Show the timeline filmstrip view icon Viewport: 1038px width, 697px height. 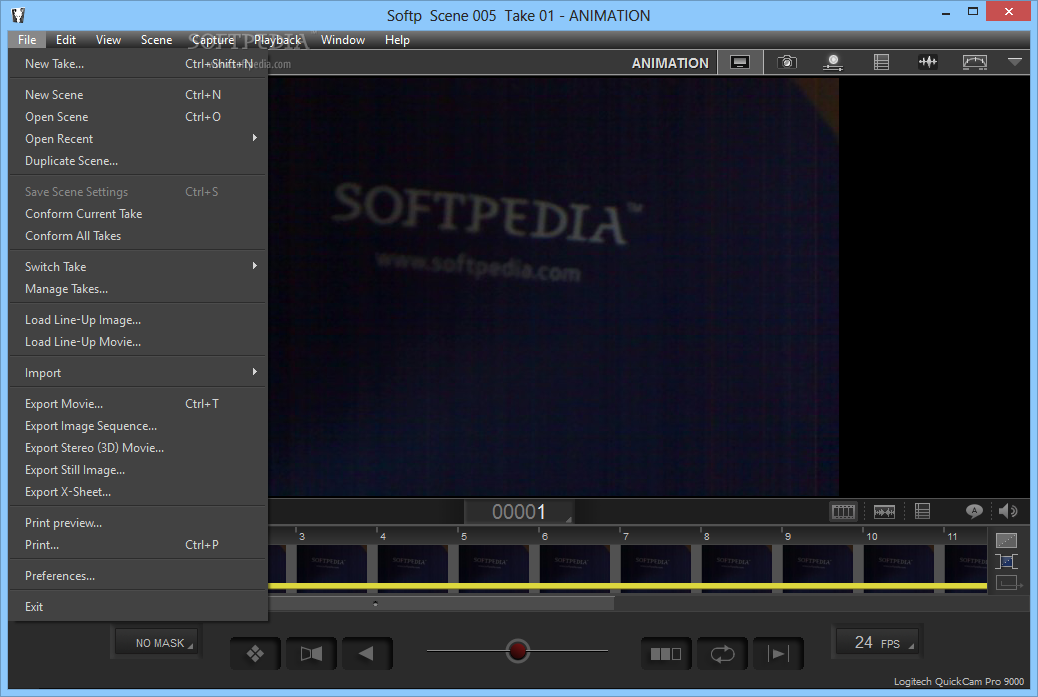843,511
